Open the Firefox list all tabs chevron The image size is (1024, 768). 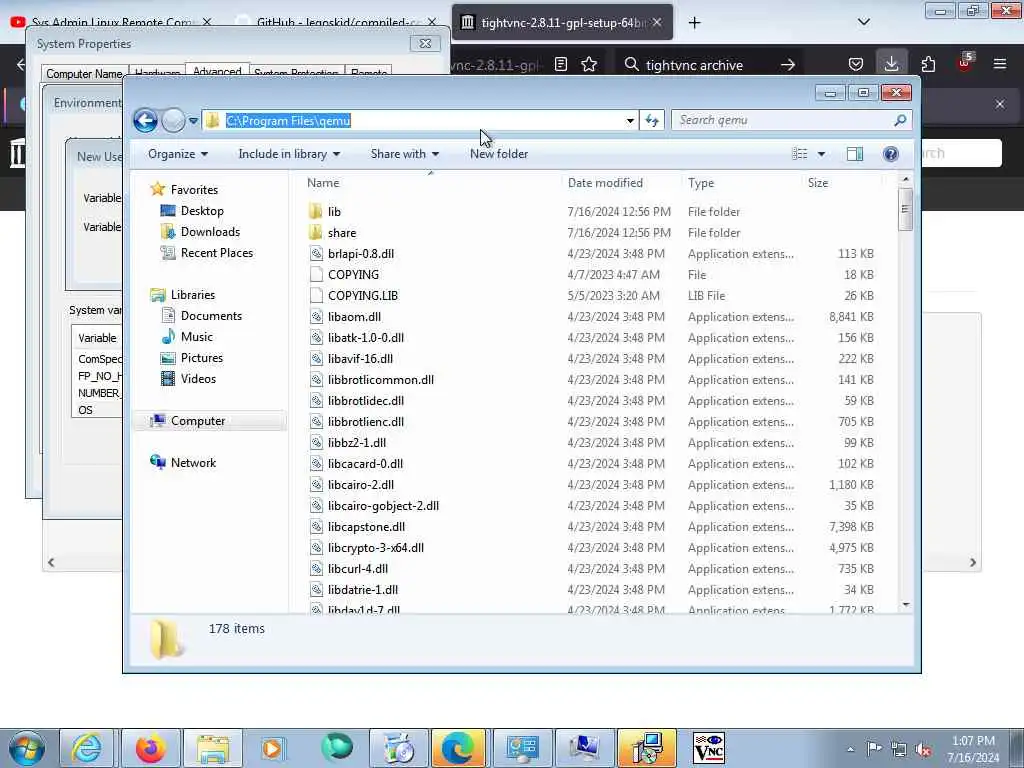(x=863, y=22)
